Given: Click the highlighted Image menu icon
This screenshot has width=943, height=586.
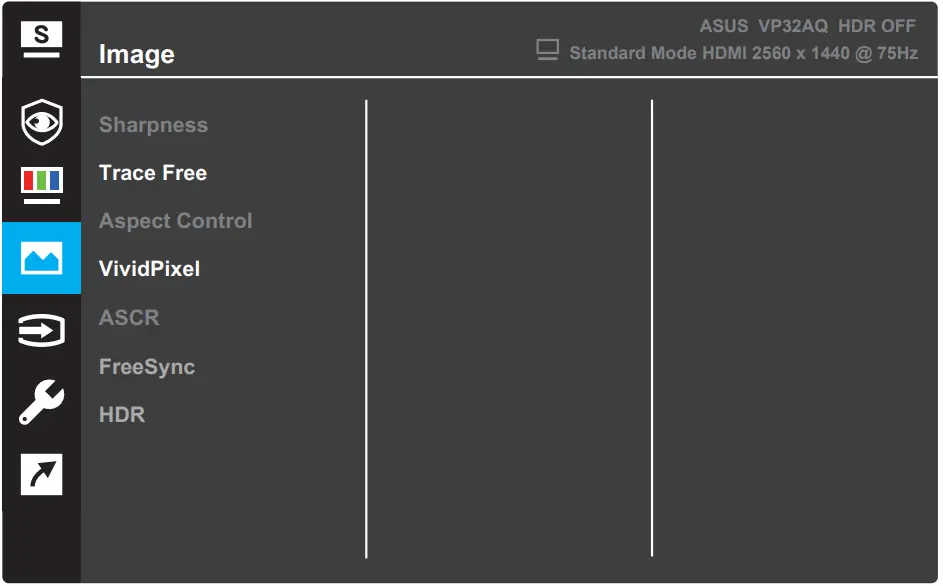Looking at the screenshot, I should [x=41, y=258].
